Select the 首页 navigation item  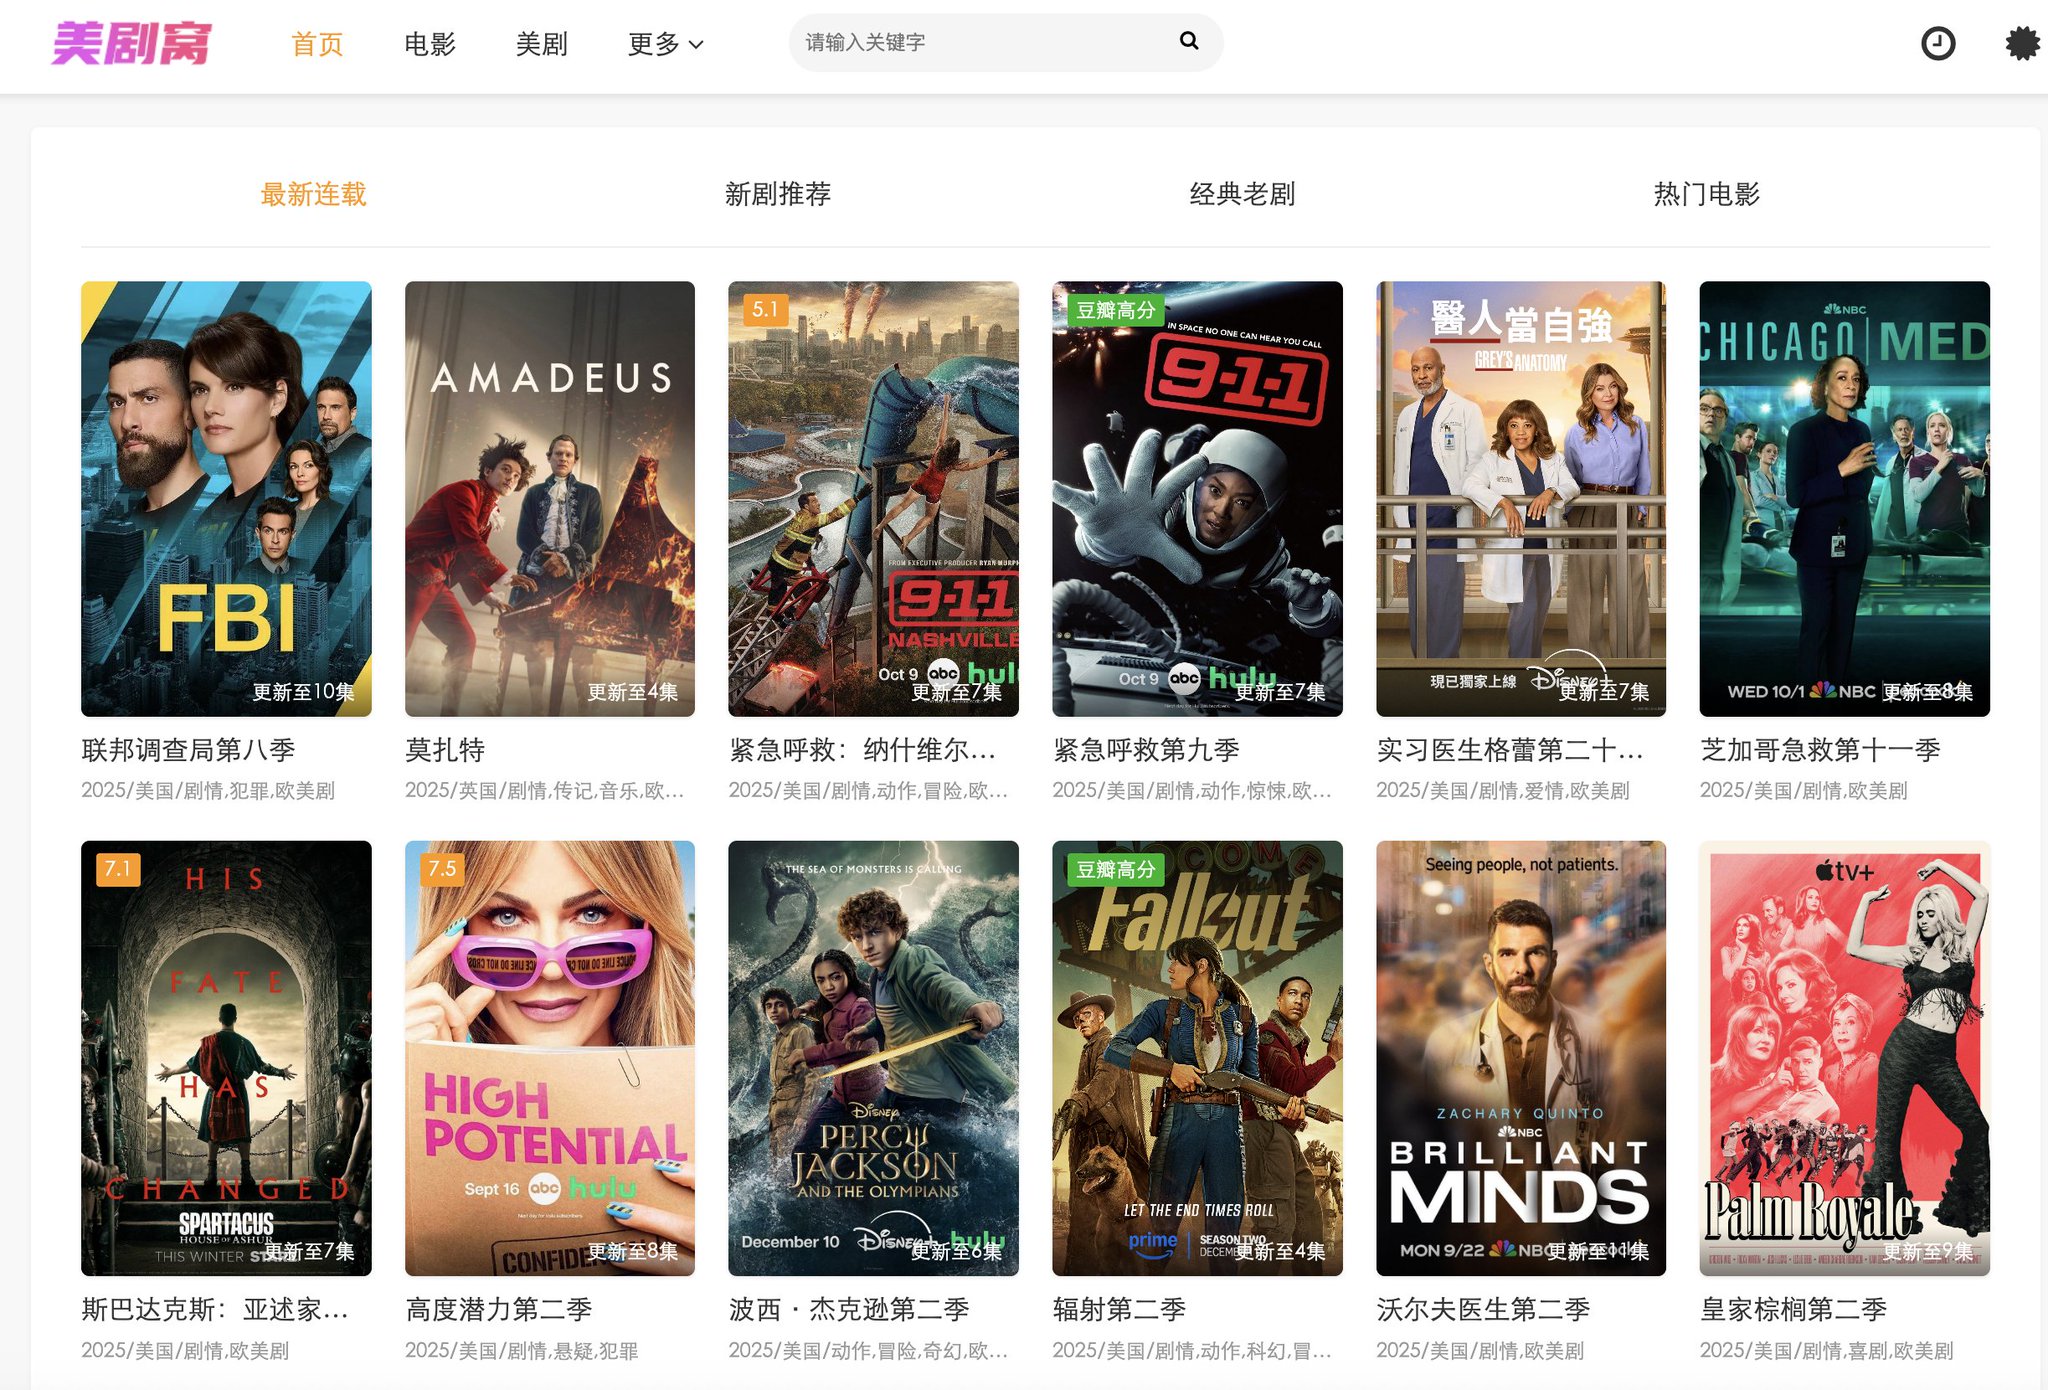pyautogui.click(x=317, y=44)
